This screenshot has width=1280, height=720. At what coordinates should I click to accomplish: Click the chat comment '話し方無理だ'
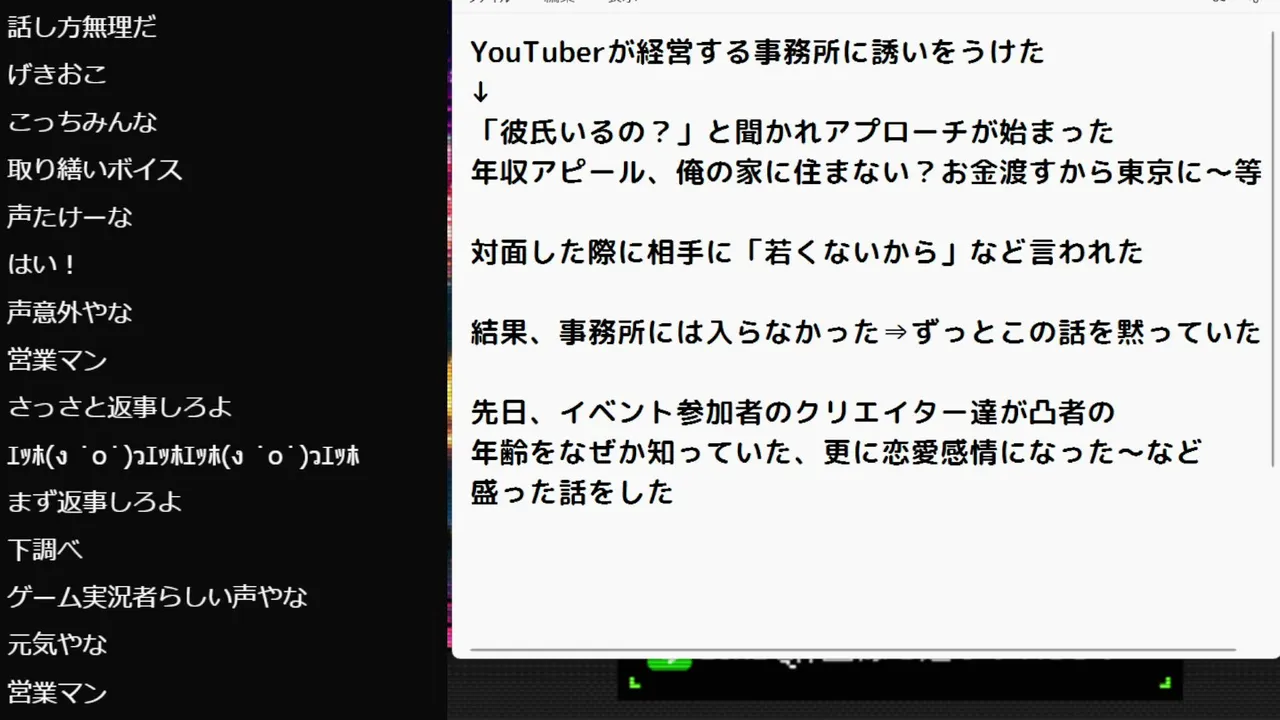[x=82, y=27]
